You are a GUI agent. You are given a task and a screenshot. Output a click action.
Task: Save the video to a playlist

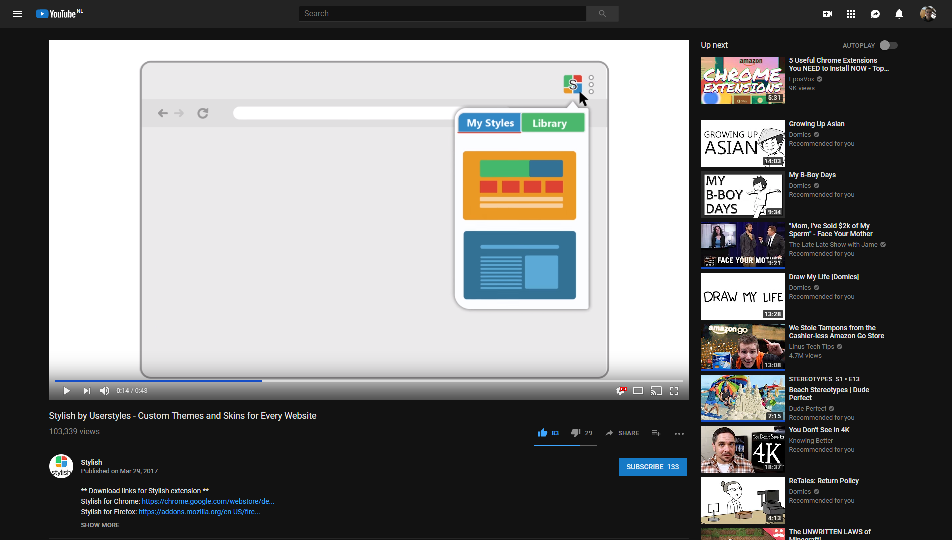point(656,432)
